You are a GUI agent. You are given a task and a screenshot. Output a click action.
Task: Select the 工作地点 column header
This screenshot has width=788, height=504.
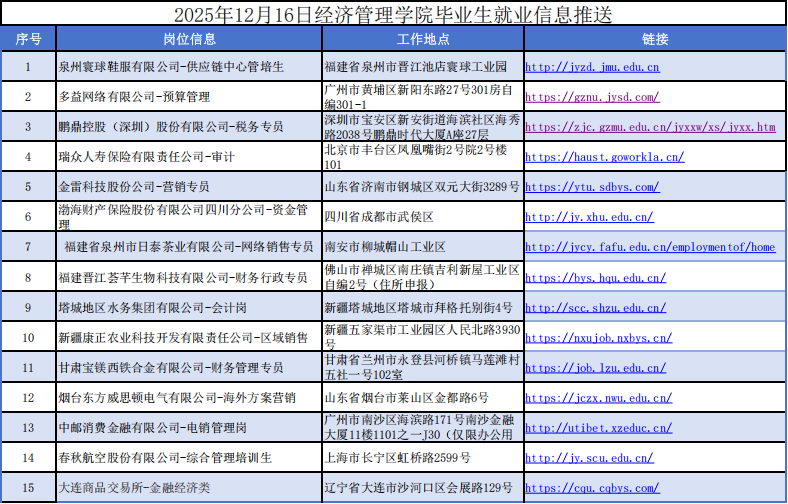(x=422, y=39)
